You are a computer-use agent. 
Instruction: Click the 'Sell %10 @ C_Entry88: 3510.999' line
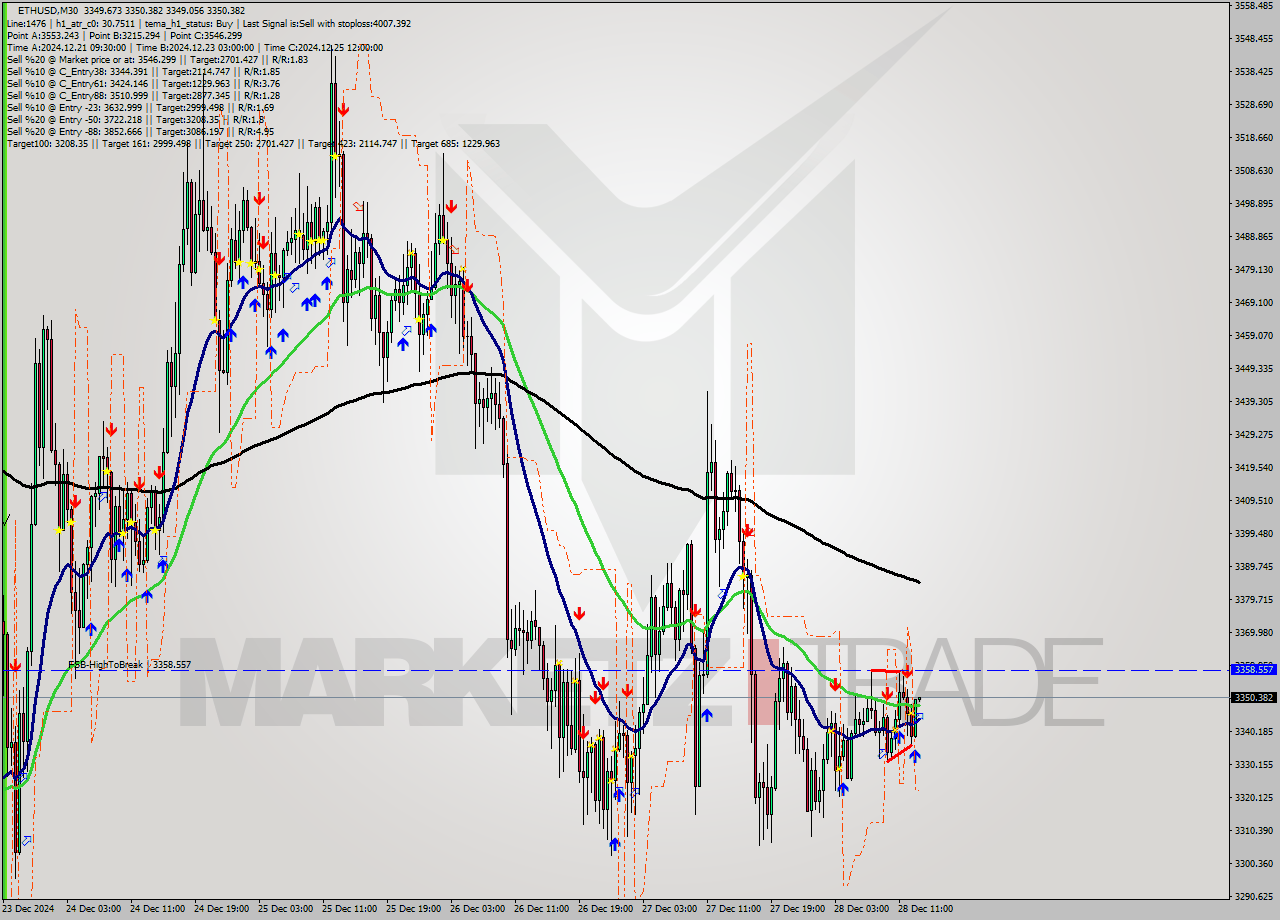(143, 95)
